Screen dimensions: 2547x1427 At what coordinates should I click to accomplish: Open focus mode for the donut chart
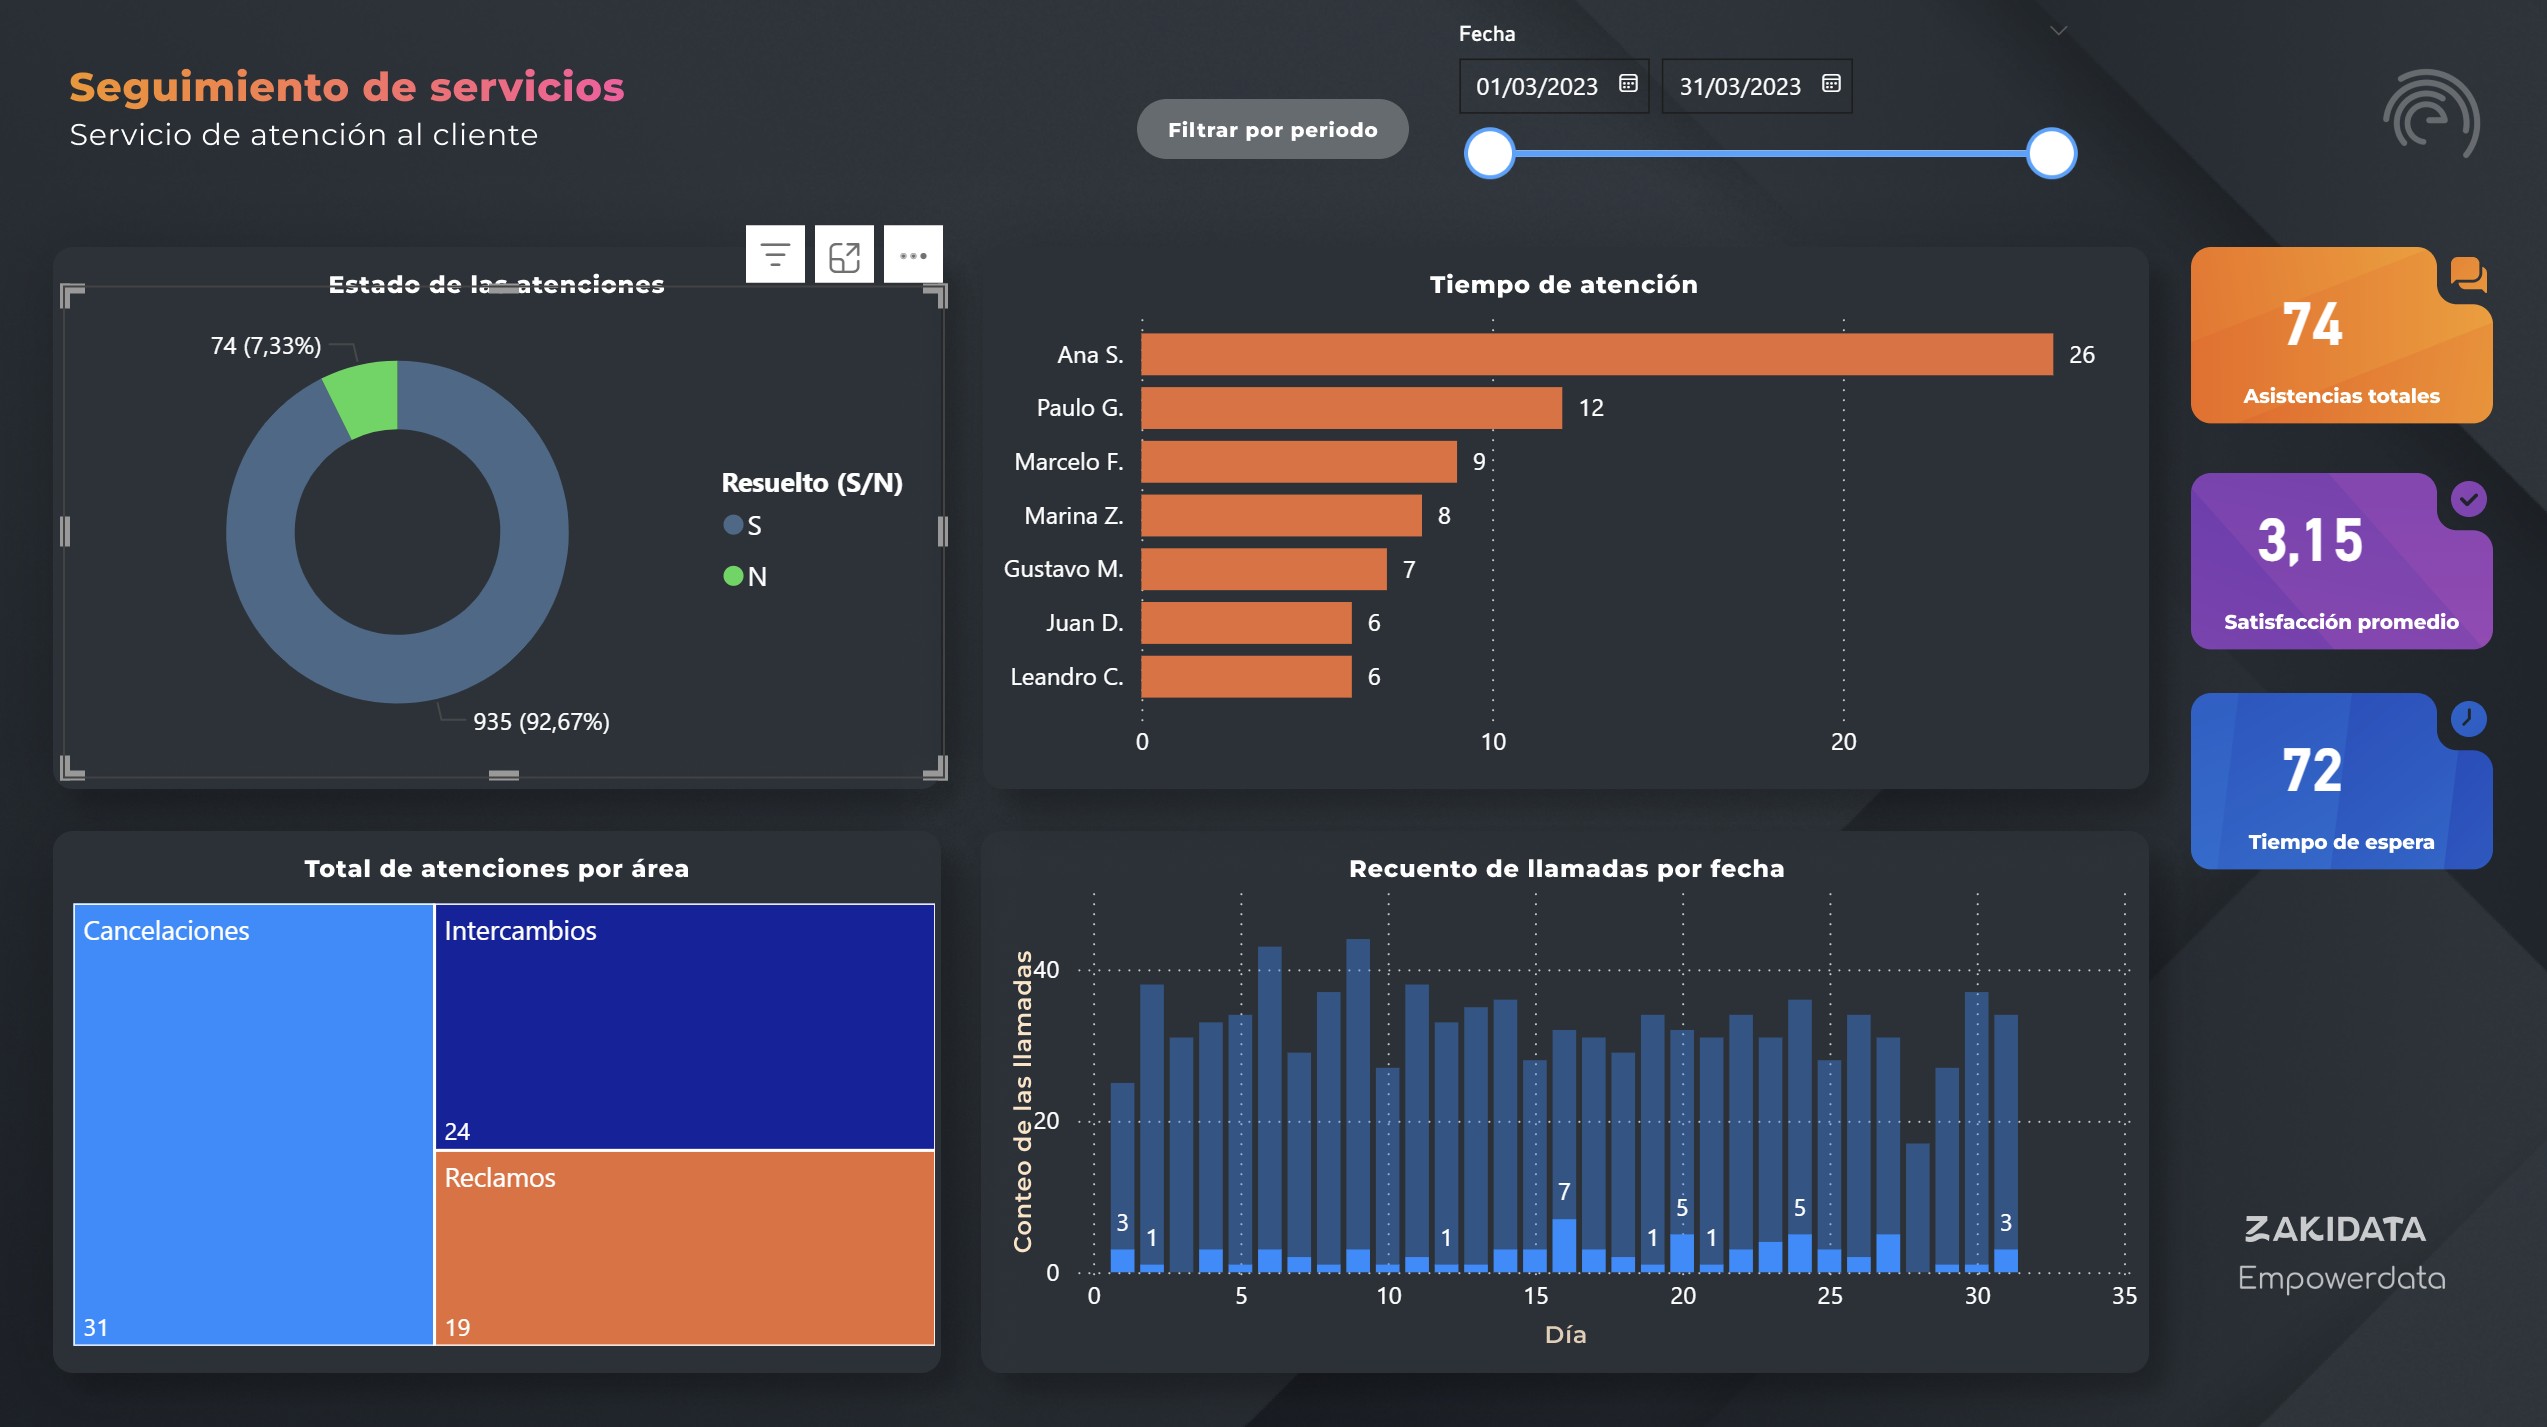tap(845, 254)
